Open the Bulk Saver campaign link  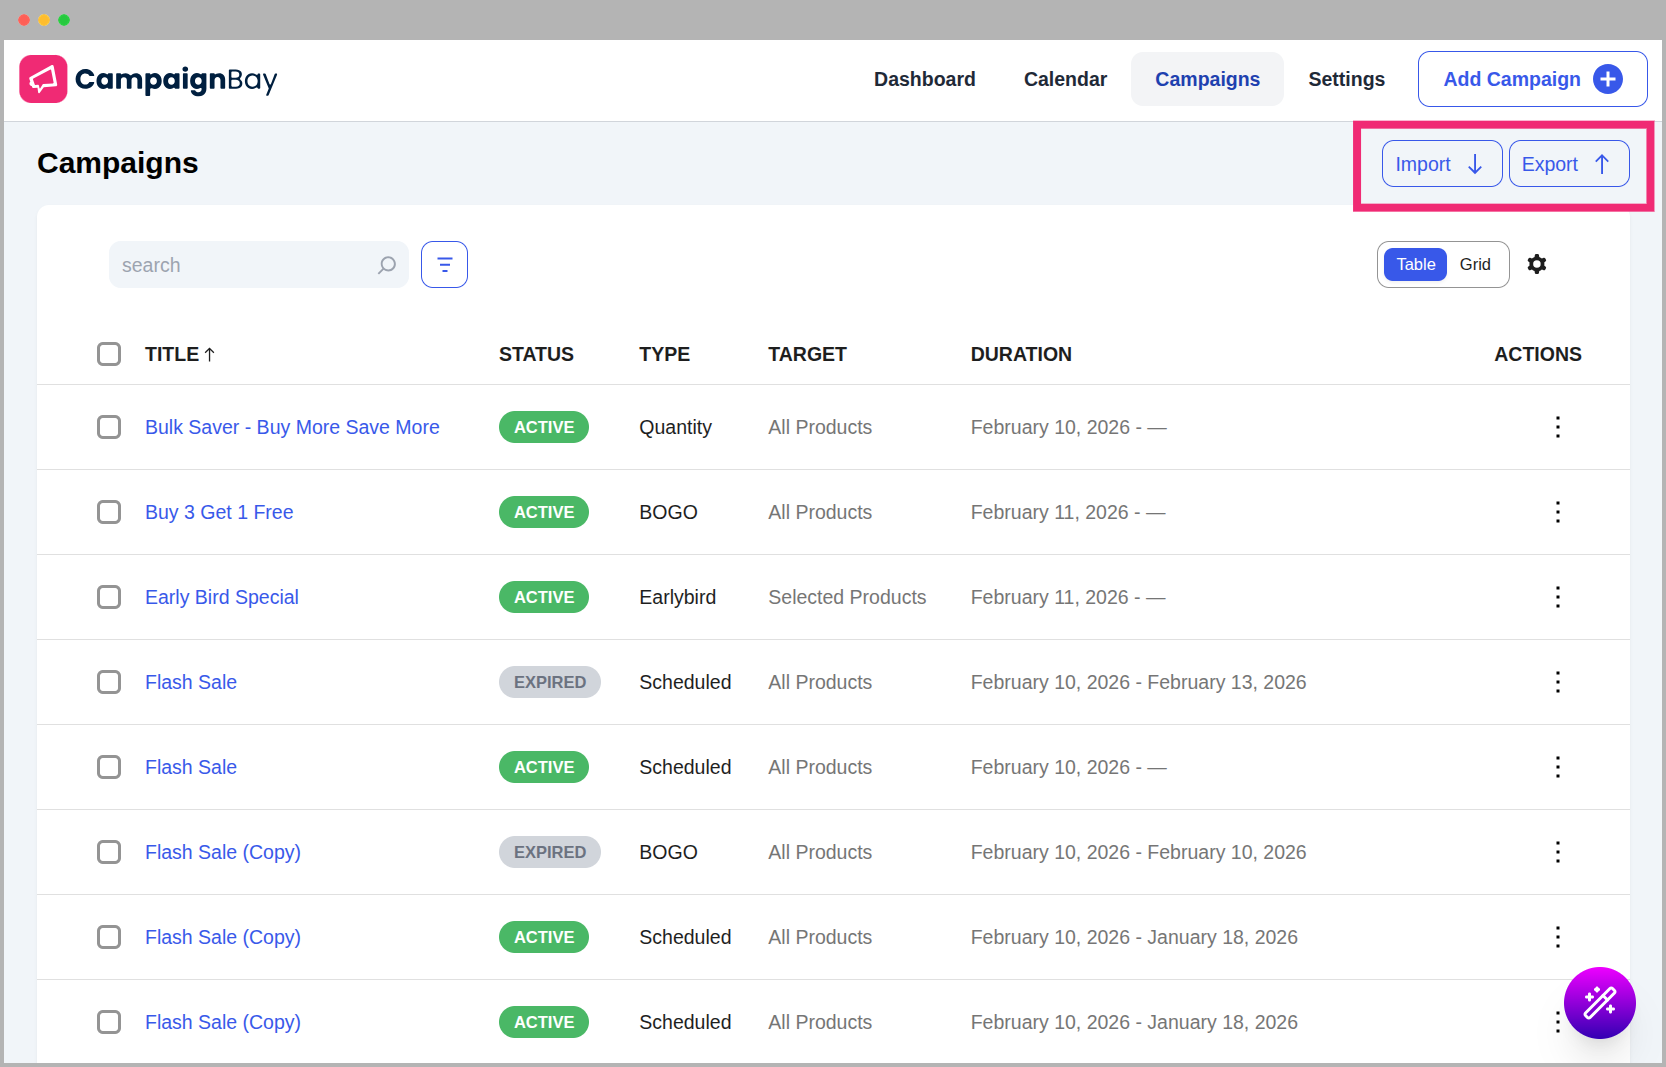(292, 427)
